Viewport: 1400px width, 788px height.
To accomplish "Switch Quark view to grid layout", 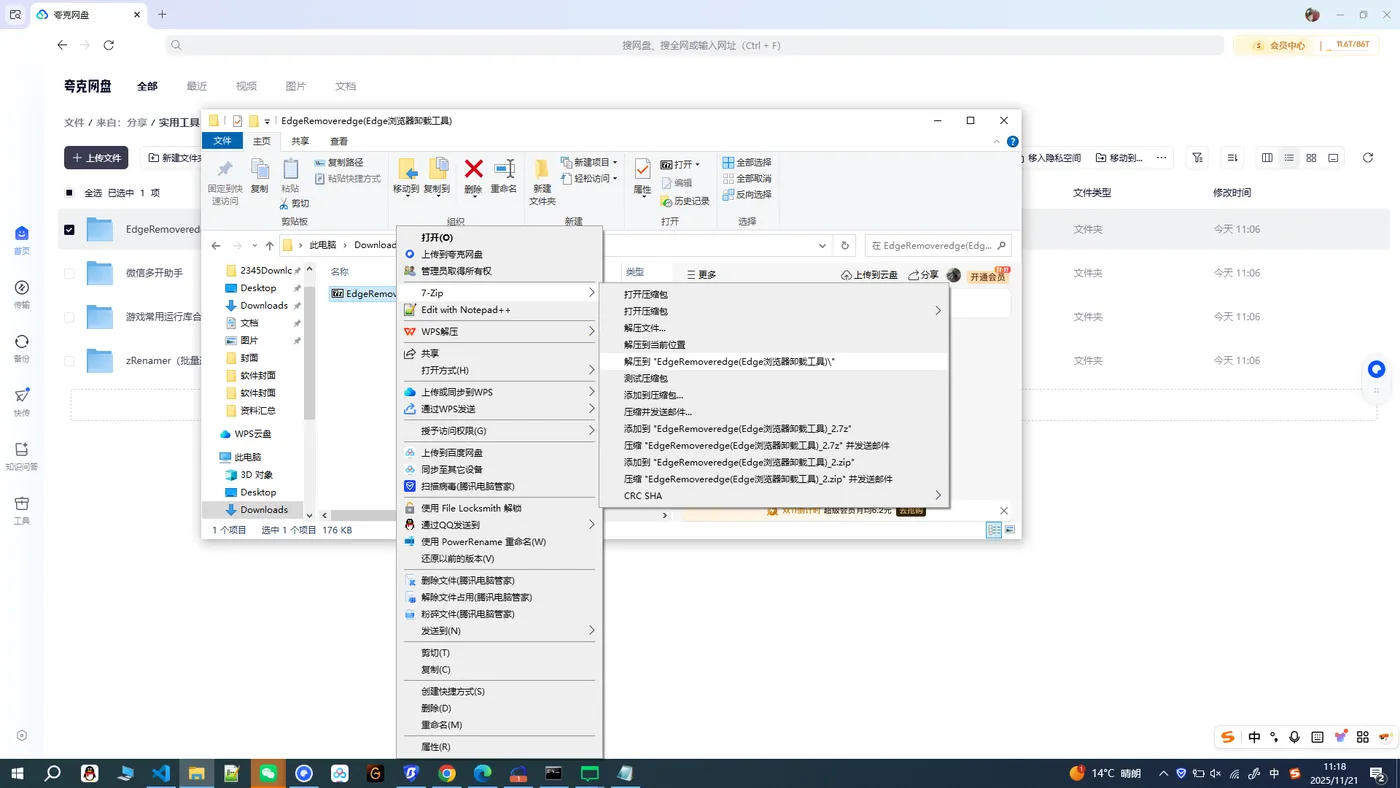I will pyautogui.click(x=1311, y=158).
